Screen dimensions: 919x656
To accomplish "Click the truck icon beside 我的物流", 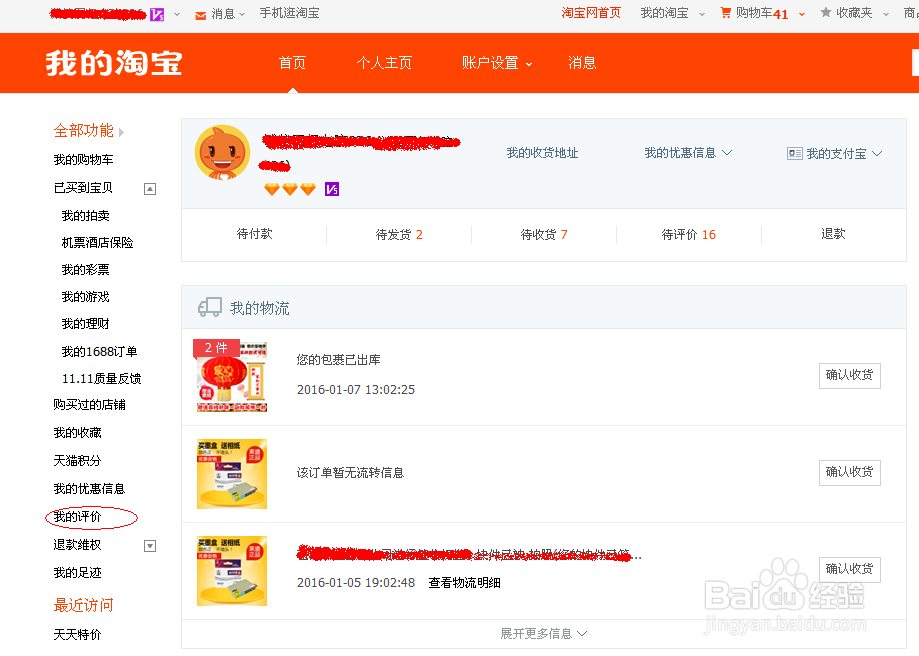I will point(210,307).
